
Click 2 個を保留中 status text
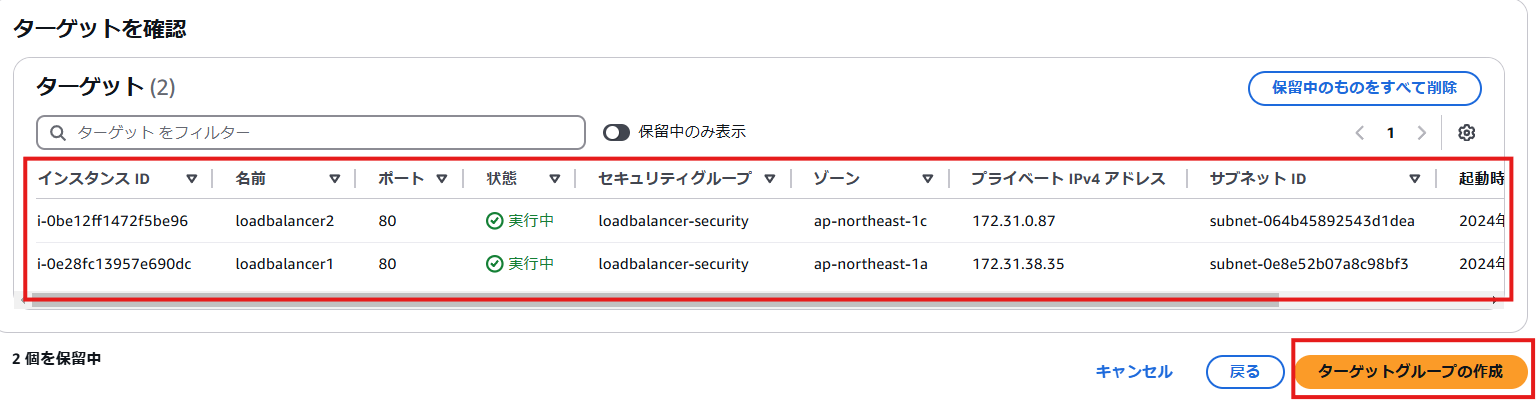pos(56,358)
